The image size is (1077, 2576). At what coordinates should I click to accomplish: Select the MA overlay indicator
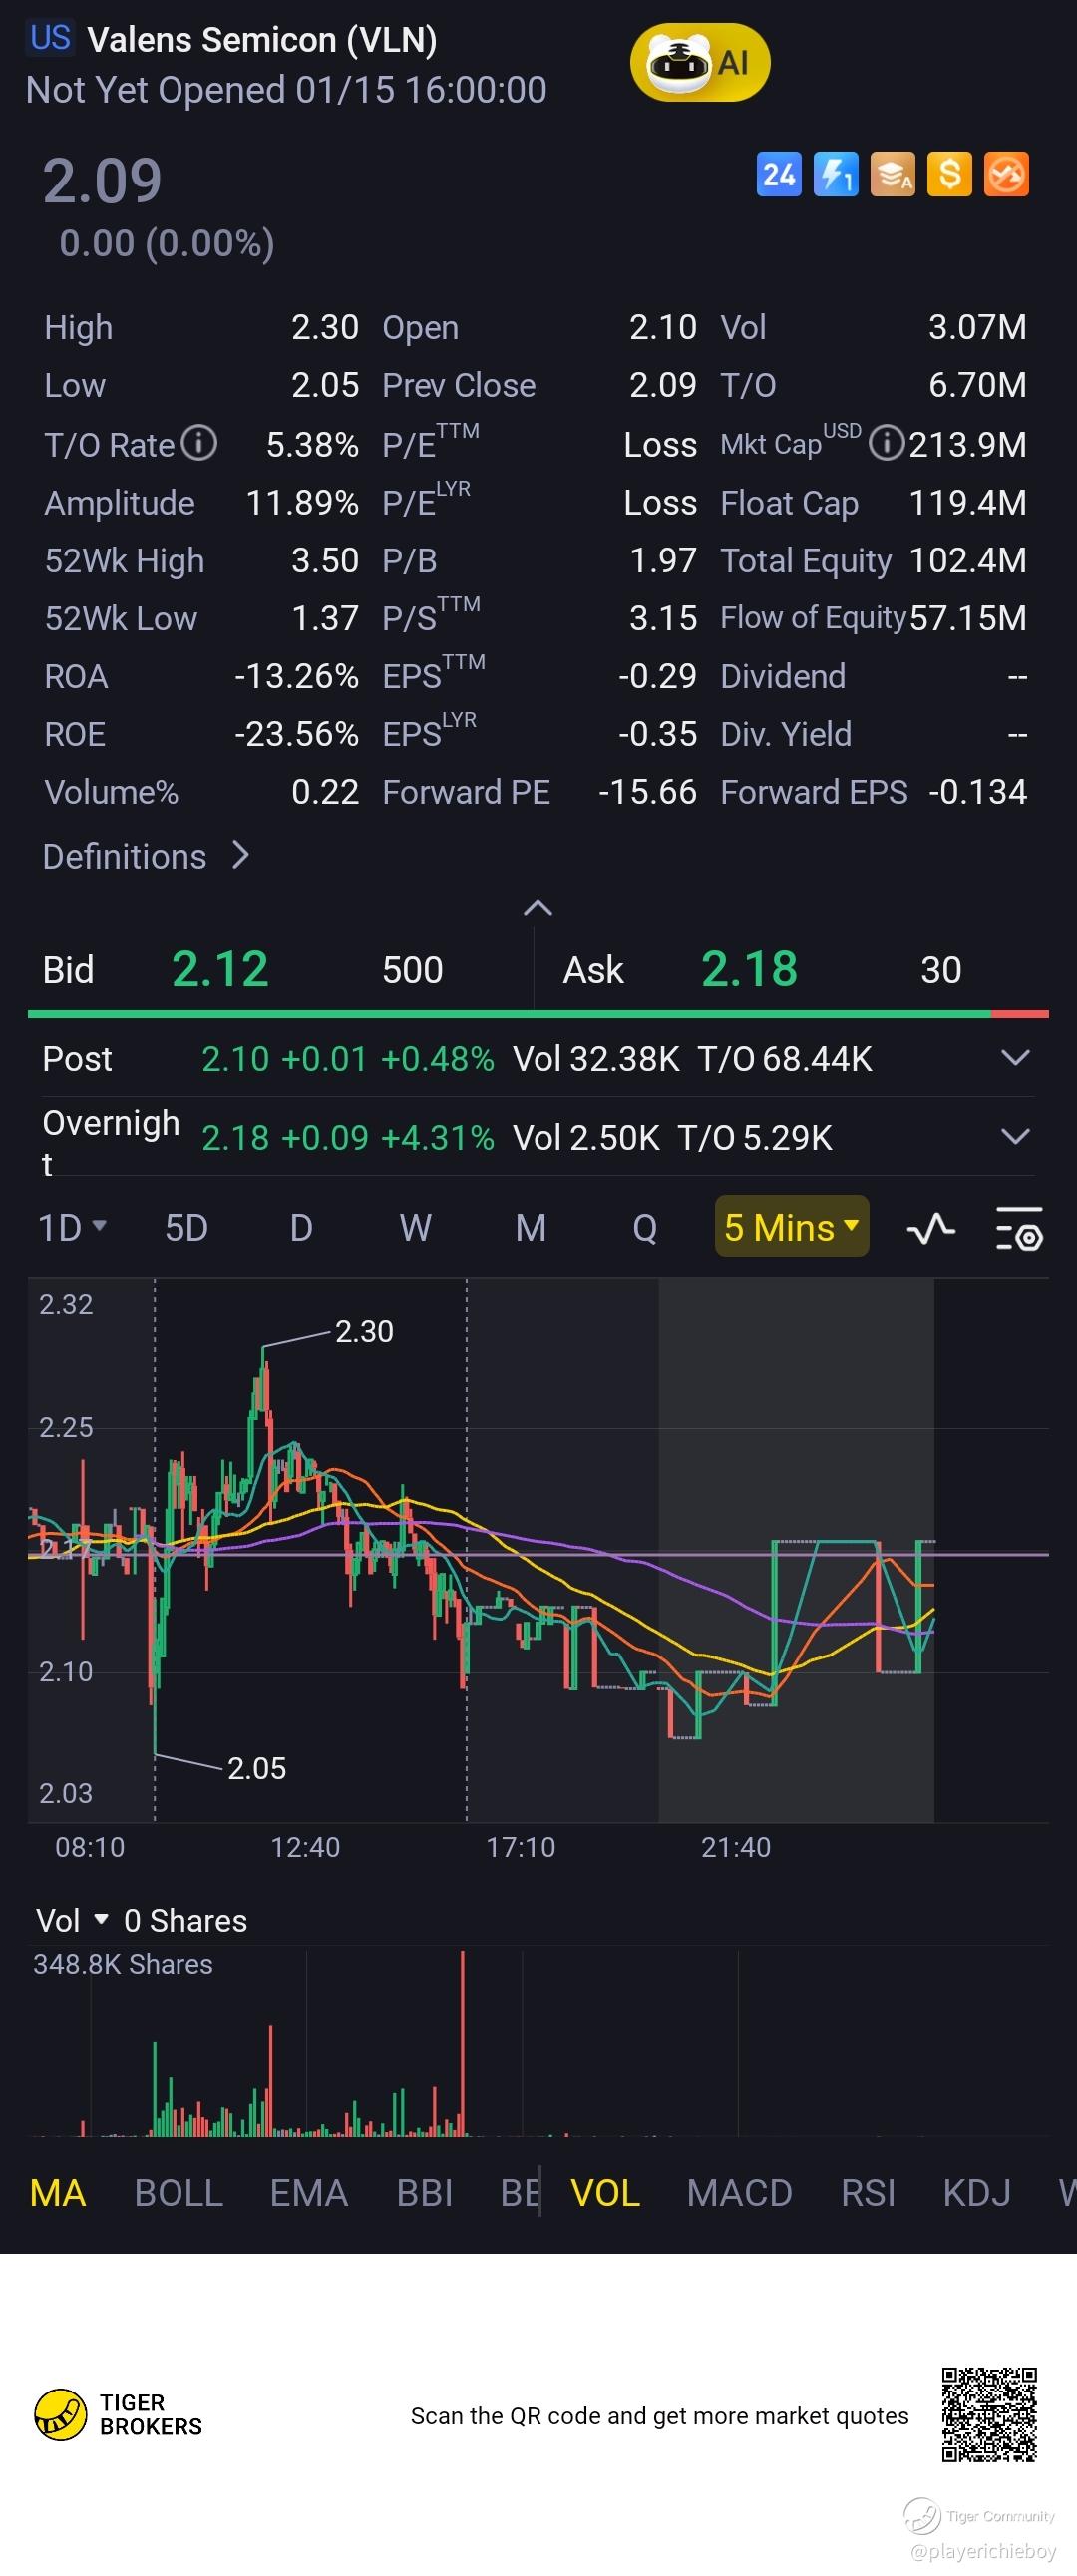click(x=58, y=2192)
